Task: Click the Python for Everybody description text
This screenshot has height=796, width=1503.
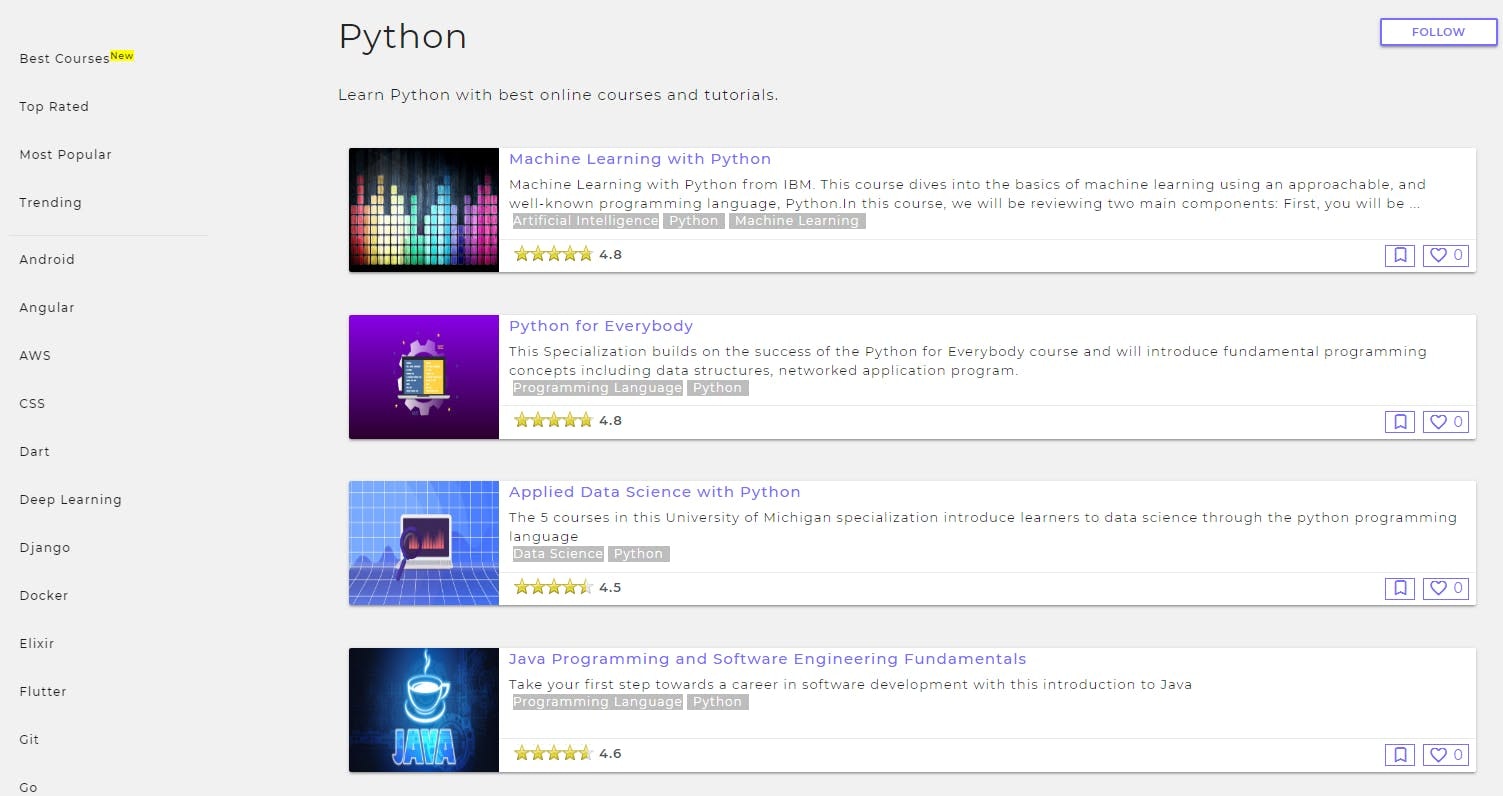Action: tap(968, 361)
